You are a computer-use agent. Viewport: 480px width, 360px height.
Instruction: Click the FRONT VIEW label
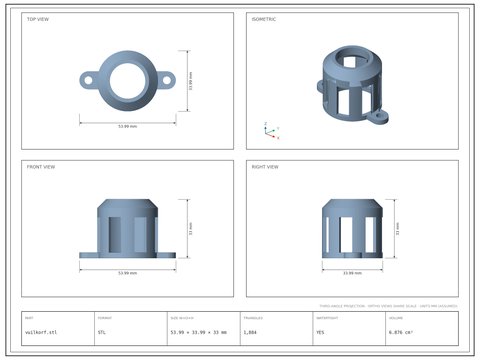tap(41, 167)
